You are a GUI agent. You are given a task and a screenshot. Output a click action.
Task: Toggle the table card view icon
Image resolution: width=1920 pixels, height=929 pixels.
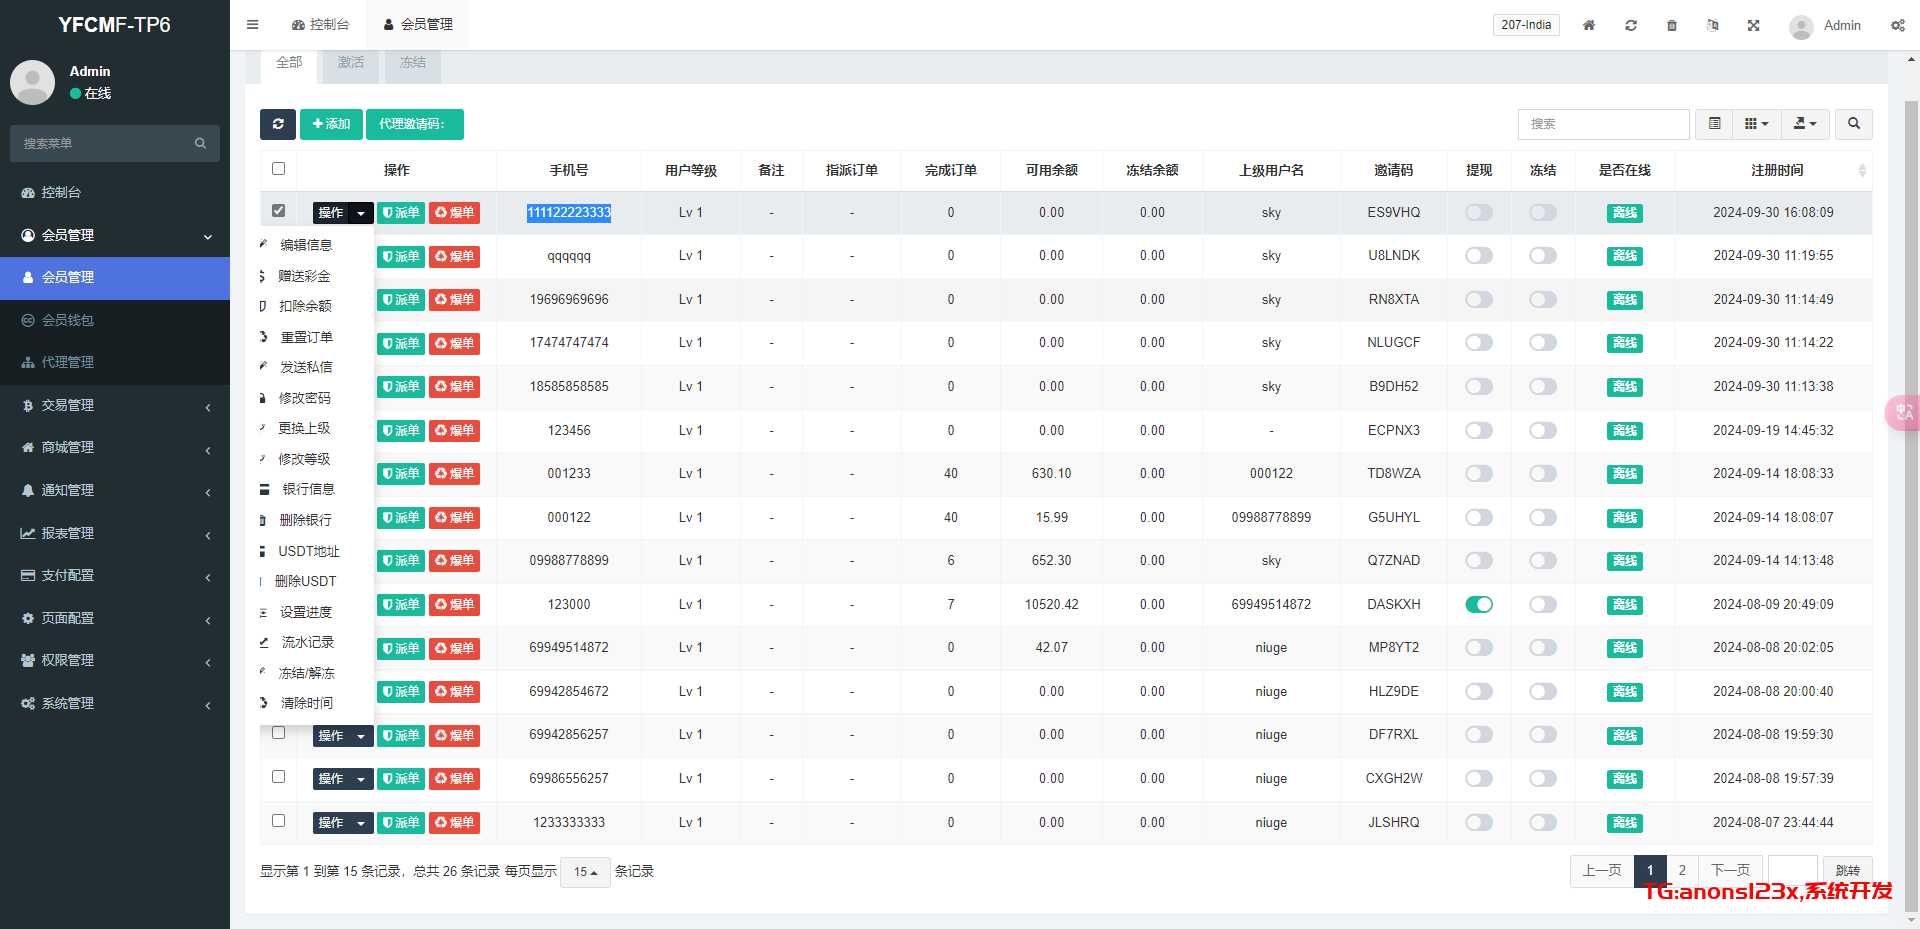click(x=1715, y=124)
